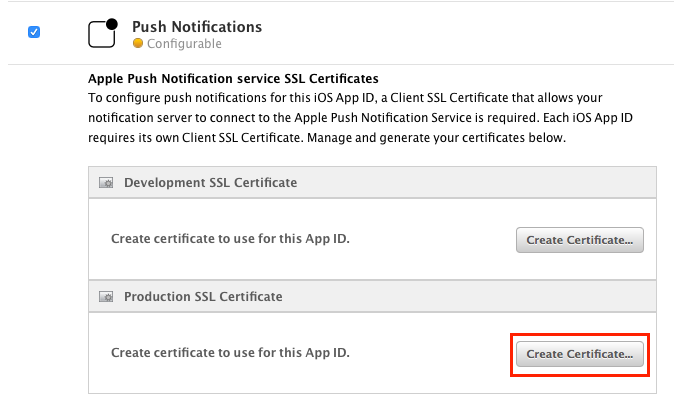This screenshot has width=674, height=406.
Task: Click 'Manage and generate your certificates below' sentence
Action: [x=436, y=138]
